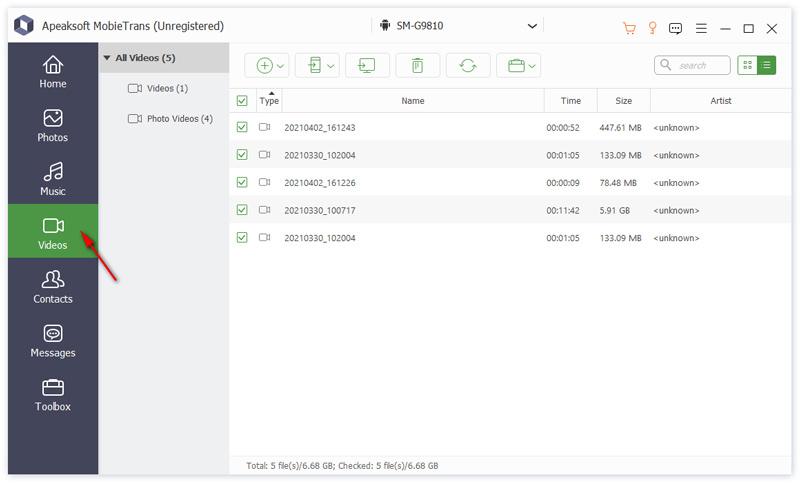This screenshot has height=483, width=800.
Task: Click the trash delete icon in toolbar
Action: 417,65
